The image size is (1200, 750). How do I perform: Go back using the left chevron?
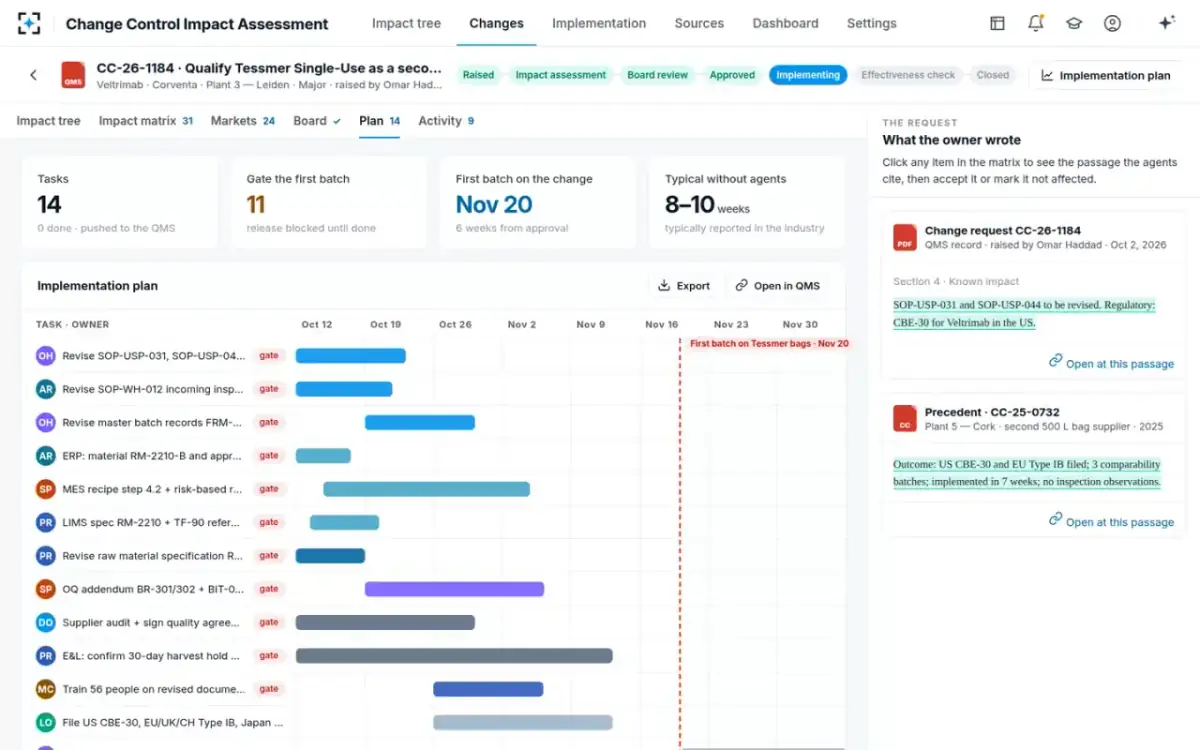point(33,75)
